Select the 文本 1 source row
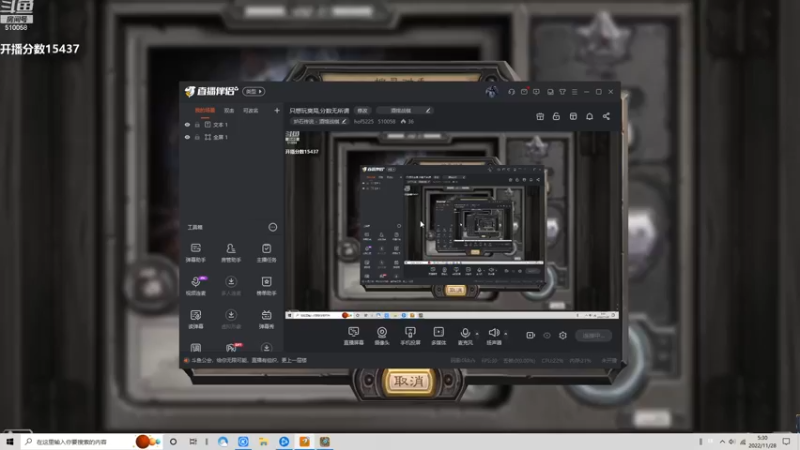 pos(231,124)
